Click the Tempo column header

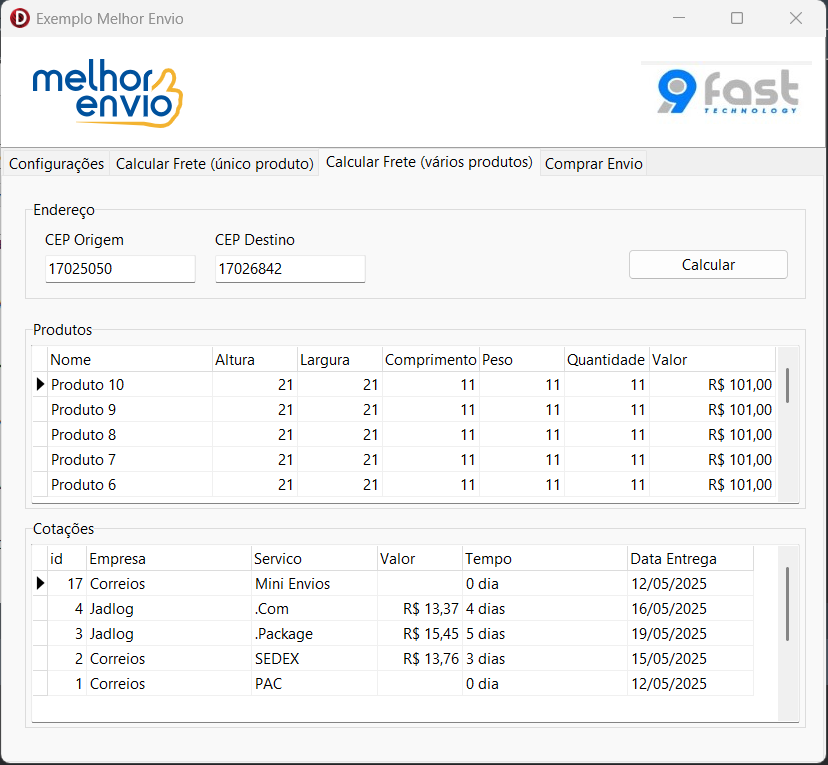[545, 559]
